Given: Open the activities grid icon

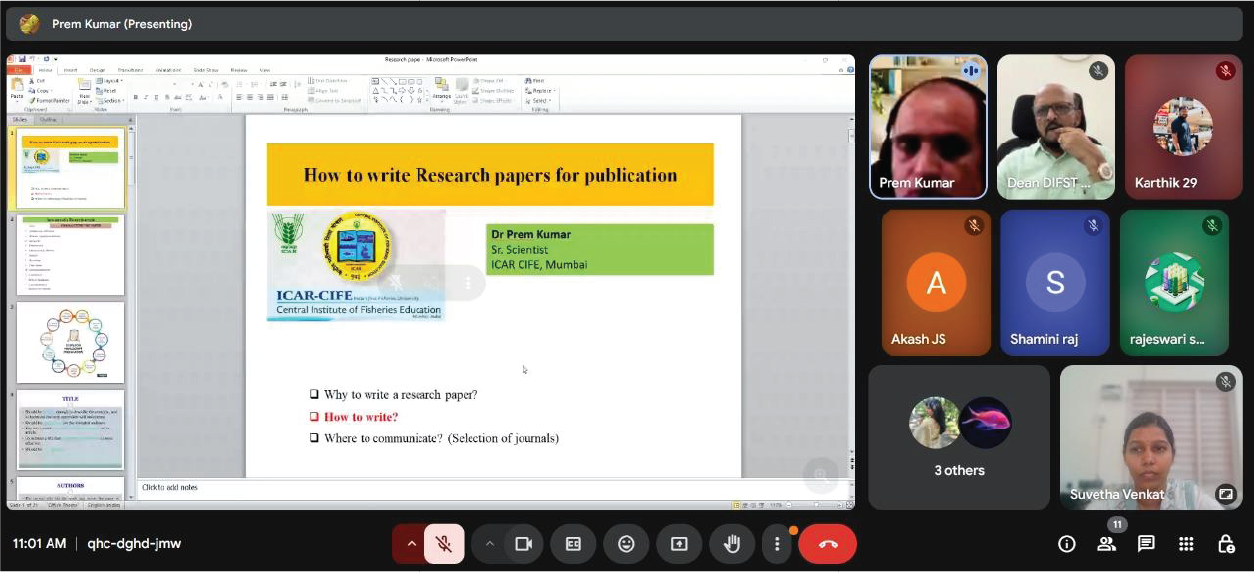Looking at the screenshot, I should (1186, 544).
